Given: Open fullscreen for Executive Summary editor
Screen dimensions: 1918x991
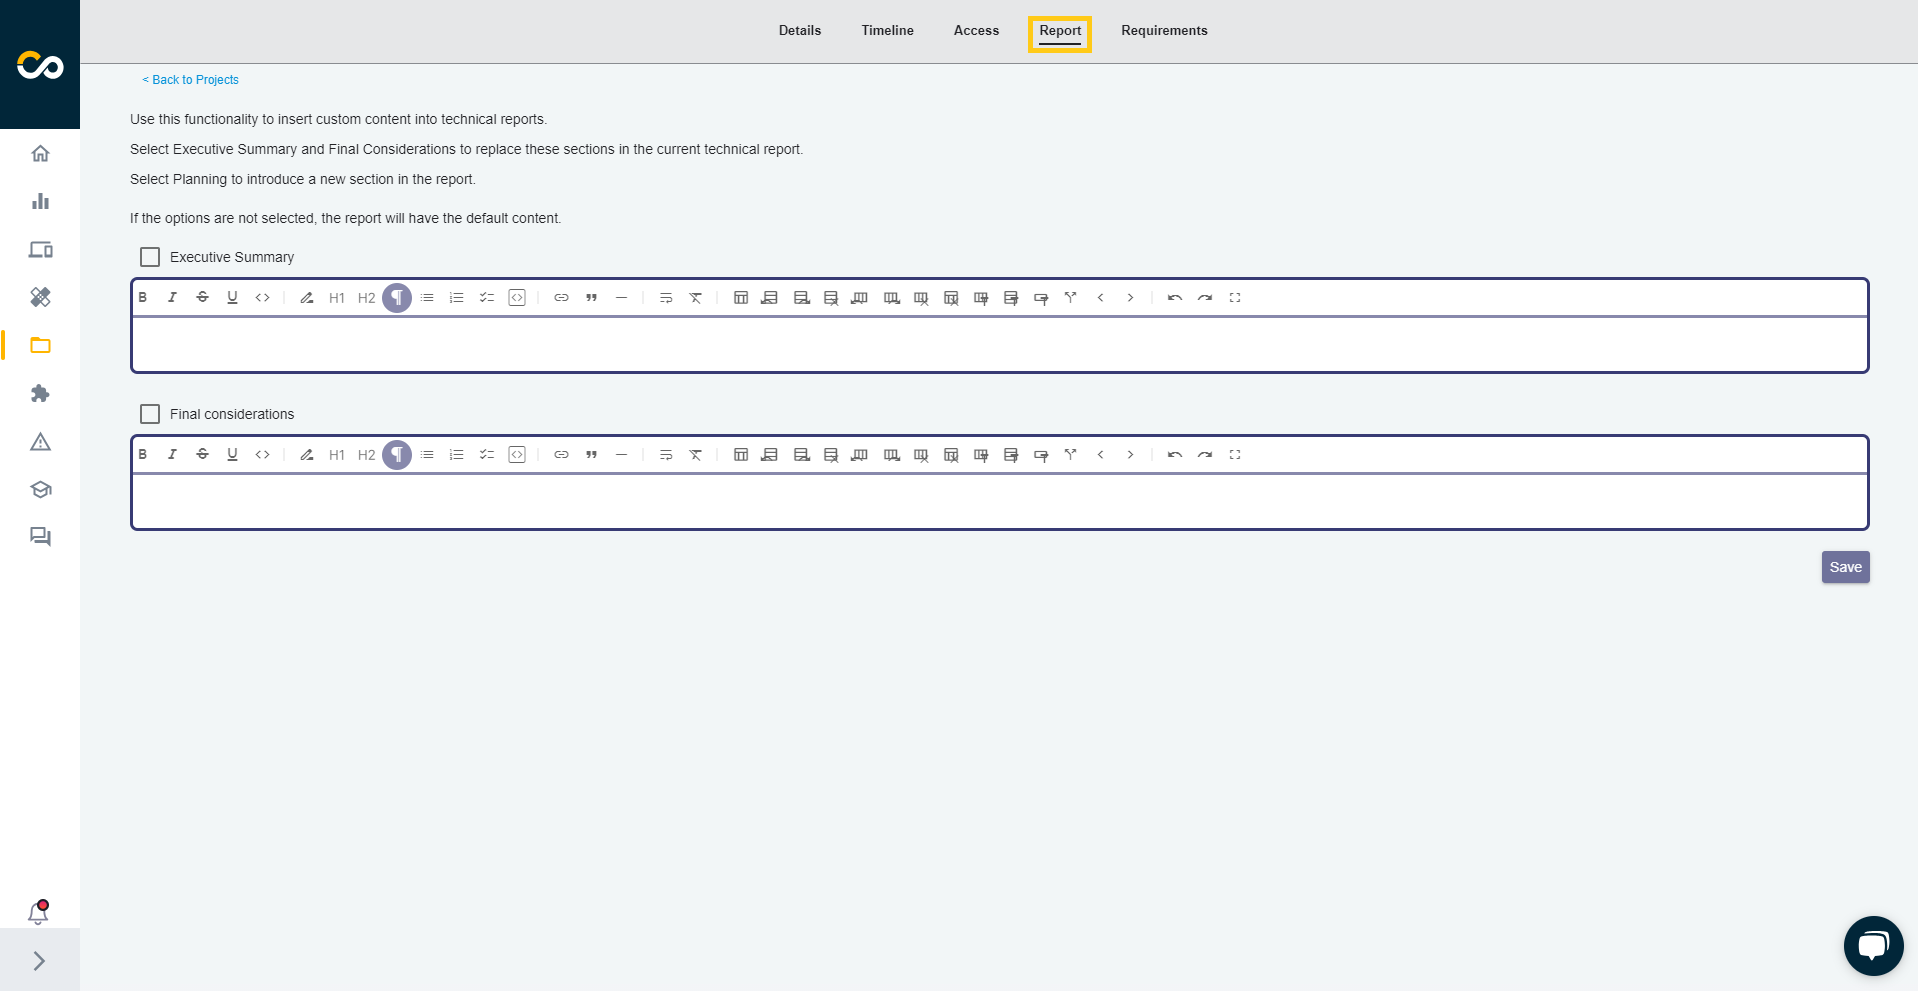Looking at the screenshot, I should coord(1235,298).
